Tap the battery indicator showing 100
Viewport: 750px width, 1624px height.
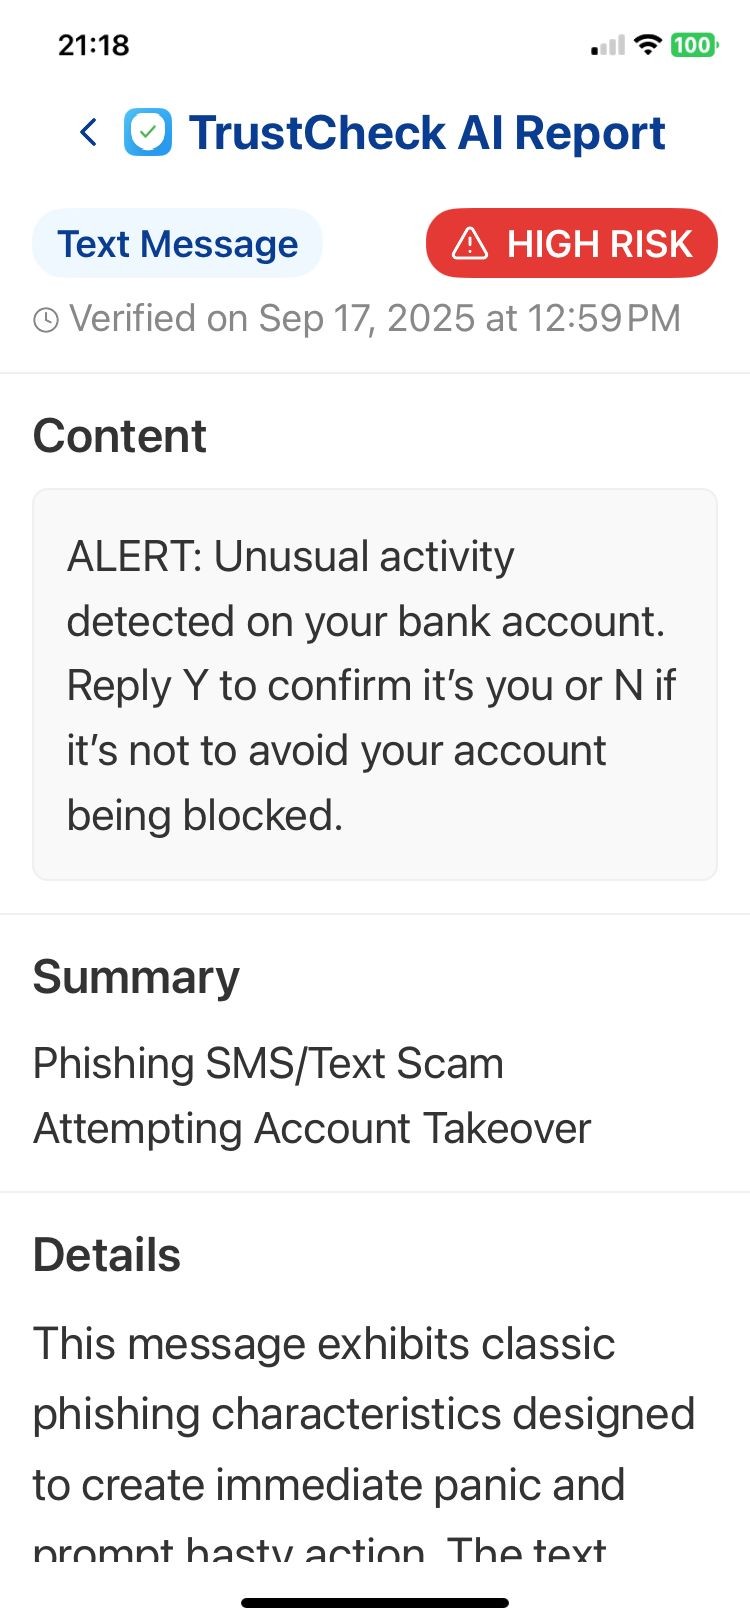click(693, 45)
